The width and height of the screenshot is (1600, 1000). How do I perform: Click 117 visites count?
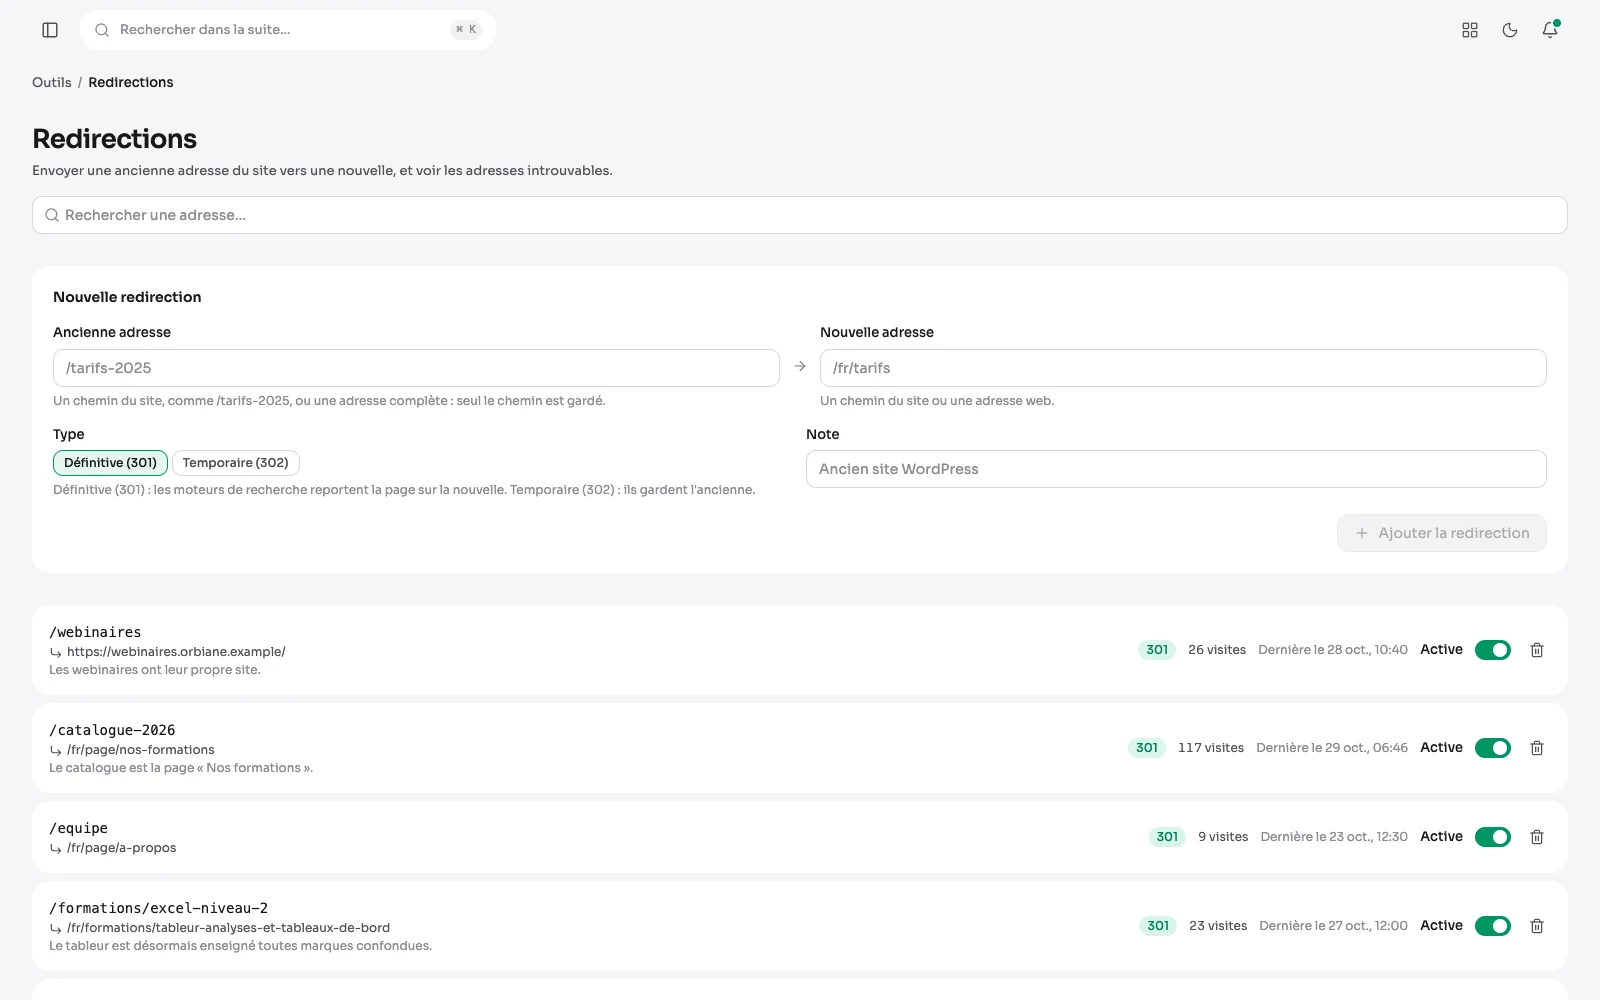(1211, 748)
